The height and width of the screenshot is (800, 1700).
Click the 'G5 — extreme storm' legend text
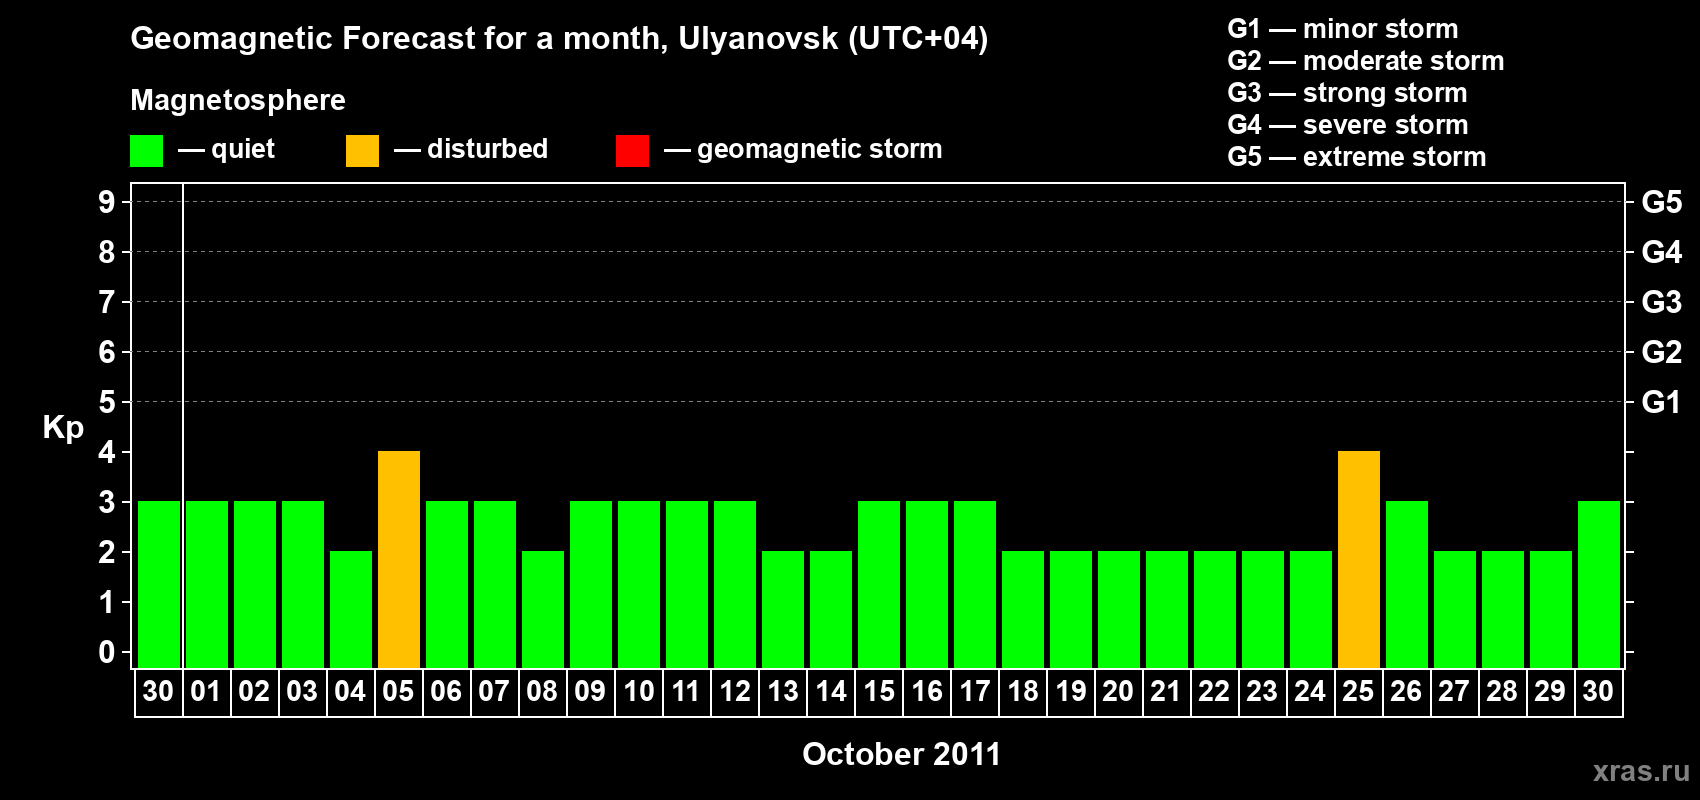coord(1357,157)
